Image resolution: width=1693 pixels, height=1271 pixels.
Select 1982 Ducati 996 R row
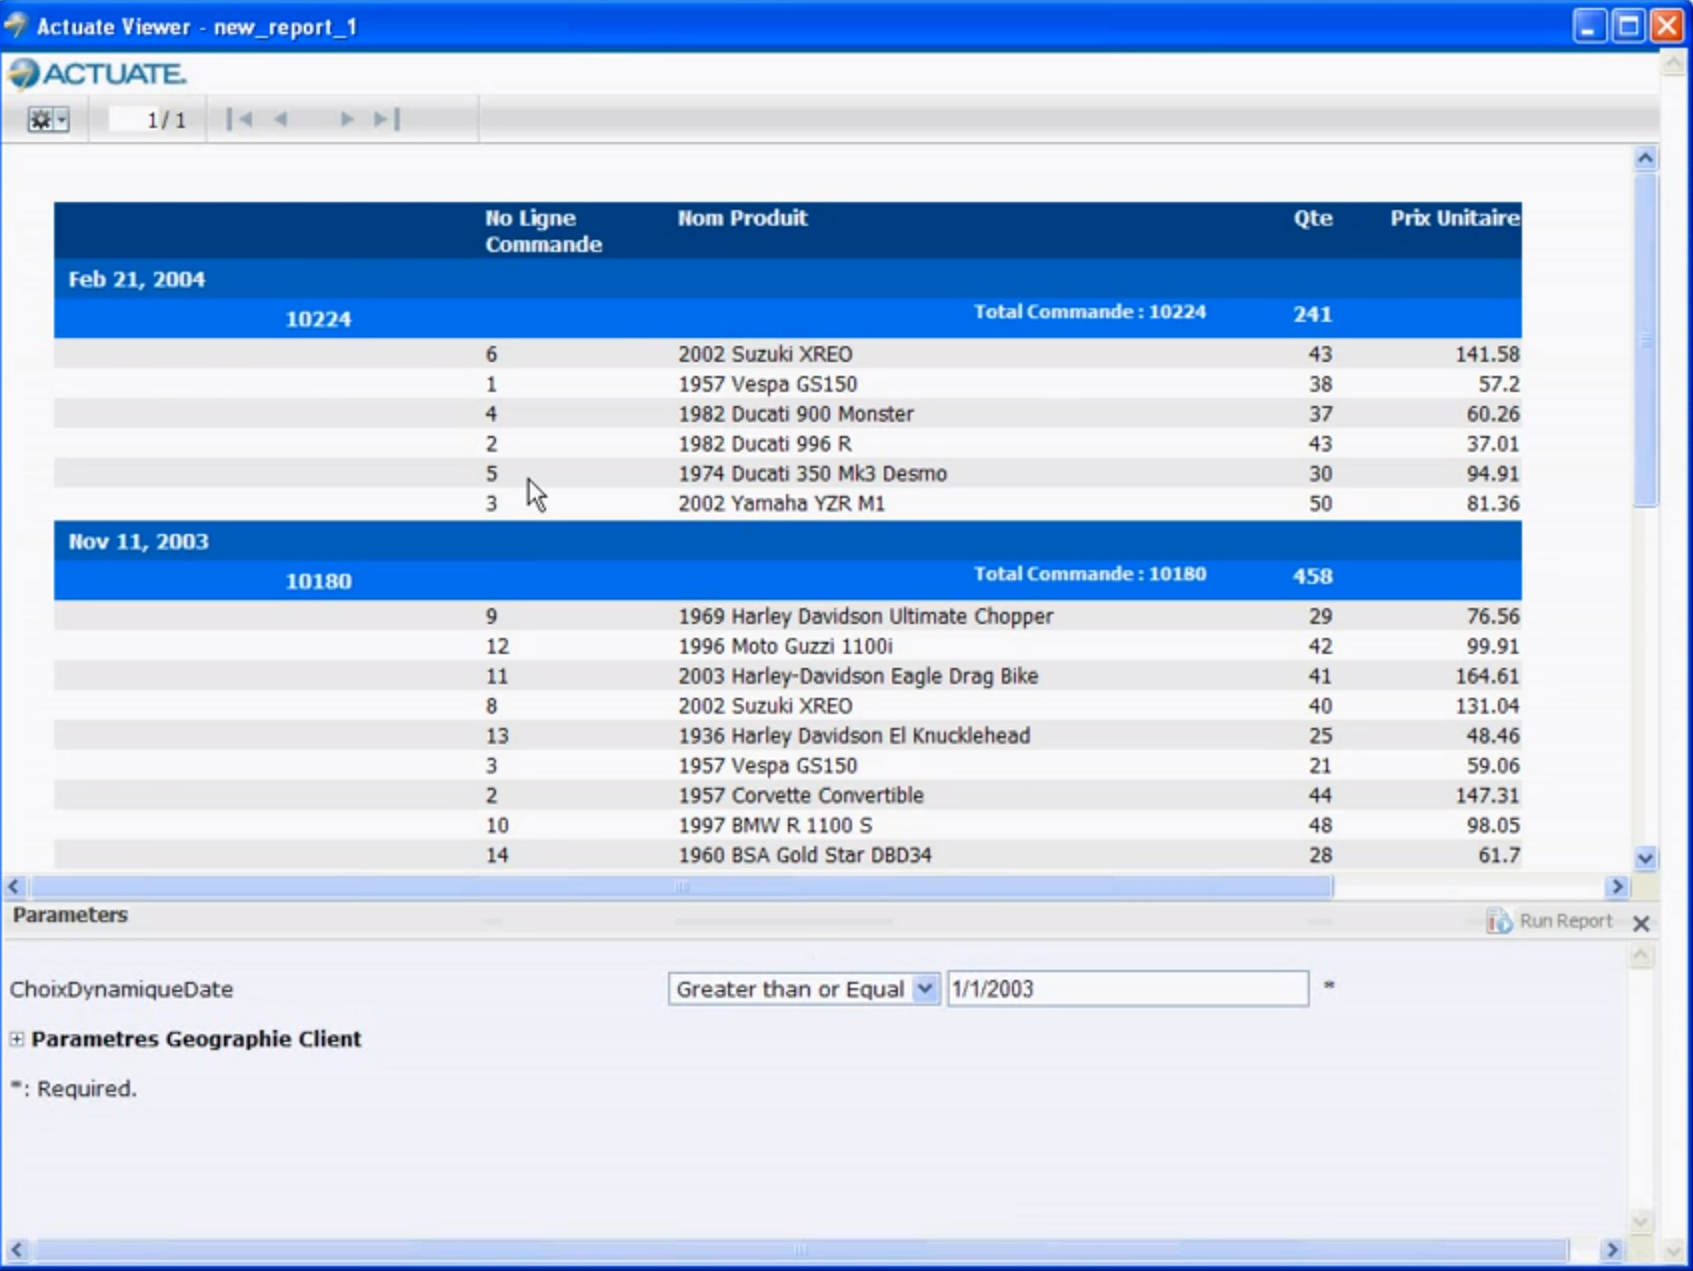click(788, 444)
